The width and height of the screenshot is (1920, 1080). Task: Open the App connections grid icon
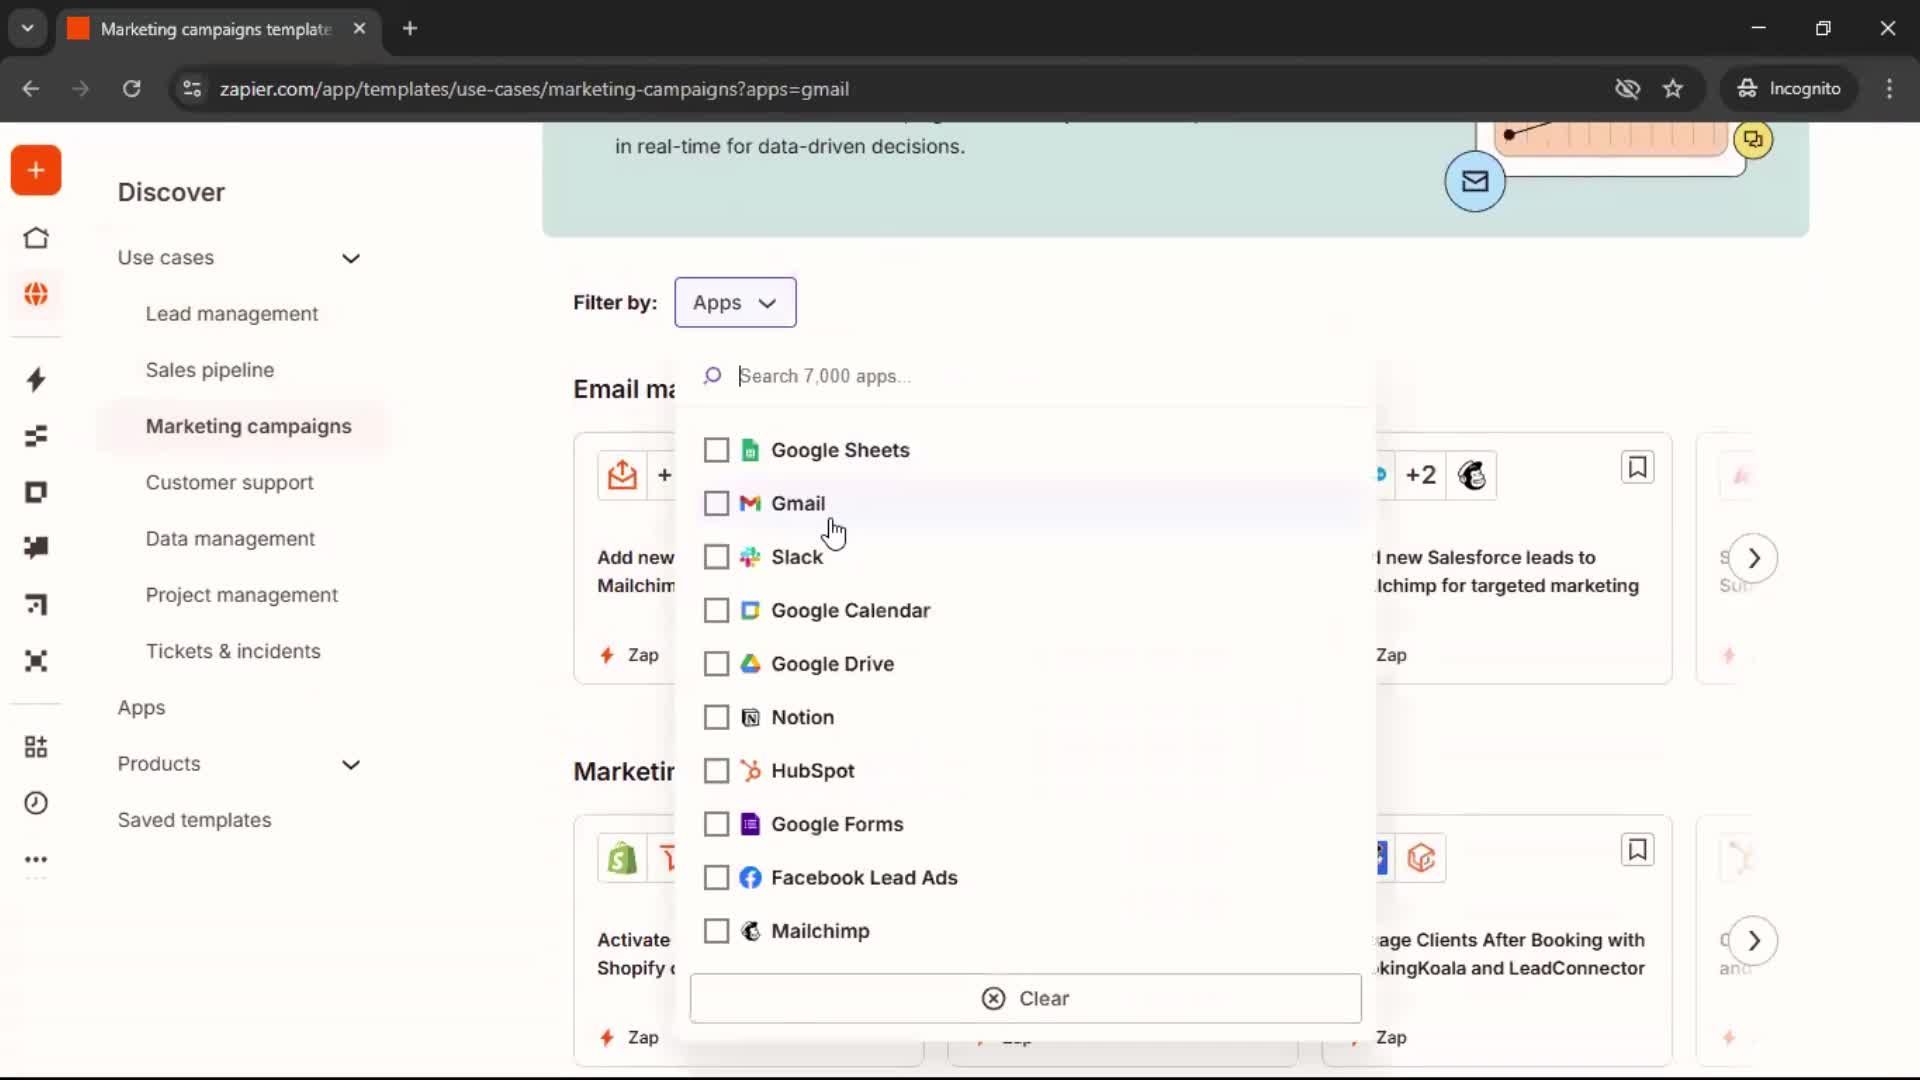click(36, 747)
